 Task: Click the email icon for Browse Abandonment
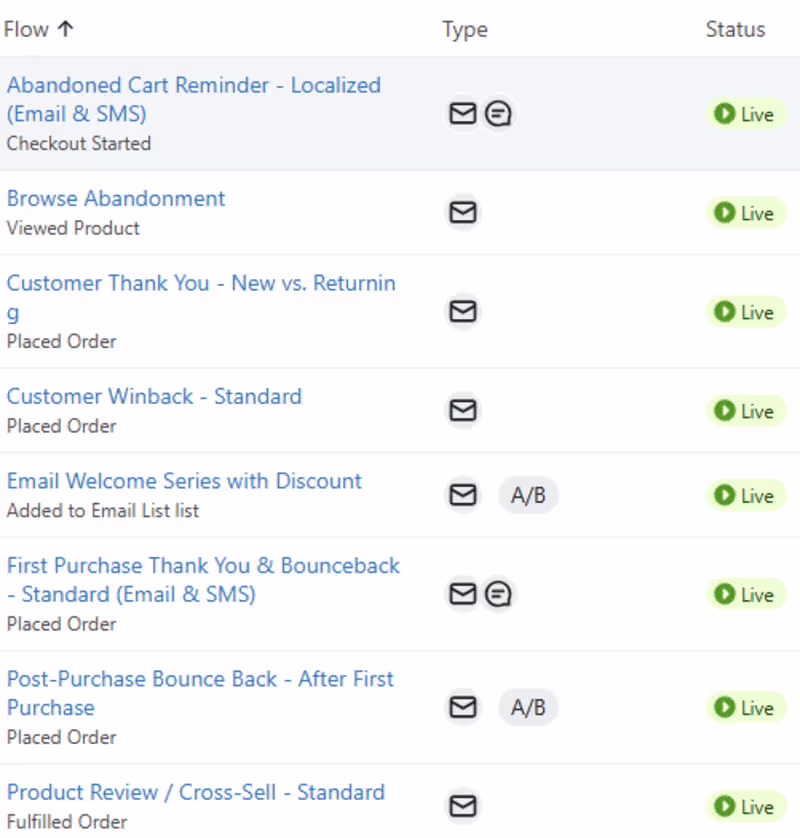462,212
